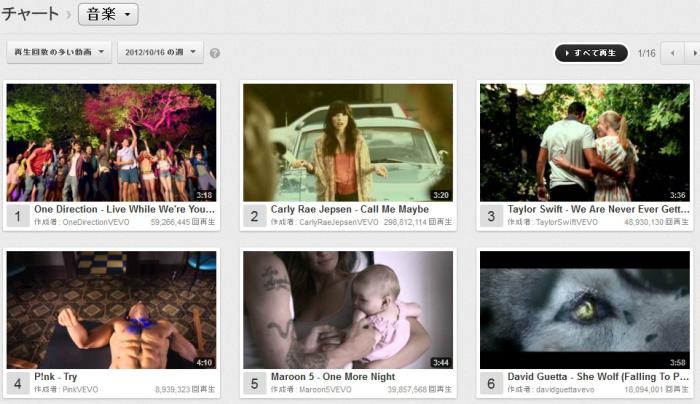The image size is (700, 404).
Task: Open PinkVEVO channel link
Action: coord(80,389)
